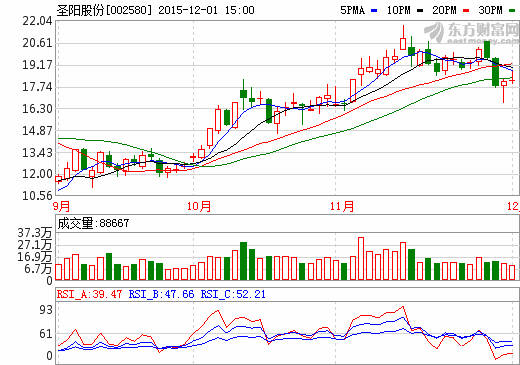
Task: Click the 10PM legend label
Action: click(398, 10)
